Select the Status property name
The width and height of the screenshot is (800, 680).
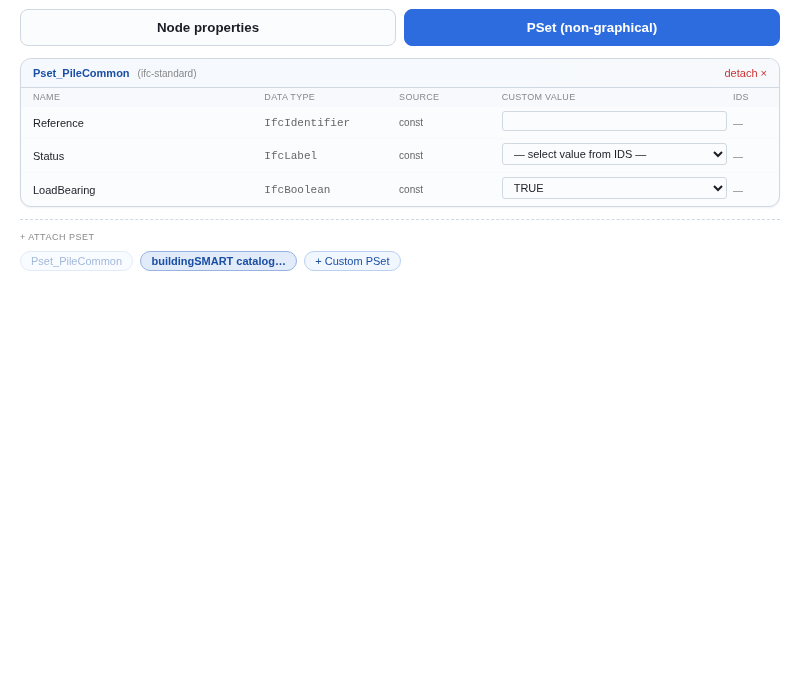48,156
